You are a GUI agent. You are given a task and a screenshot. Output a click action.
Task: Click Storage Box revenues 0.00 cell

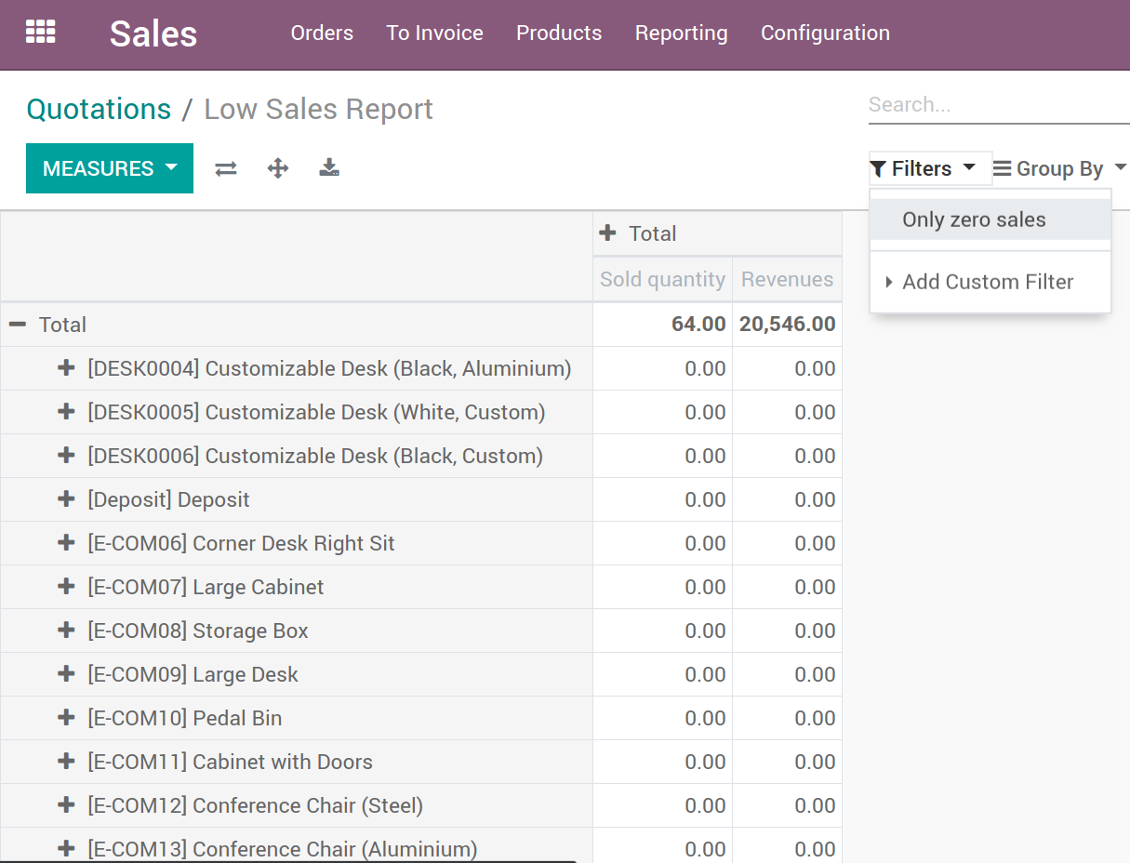point(787,631)
